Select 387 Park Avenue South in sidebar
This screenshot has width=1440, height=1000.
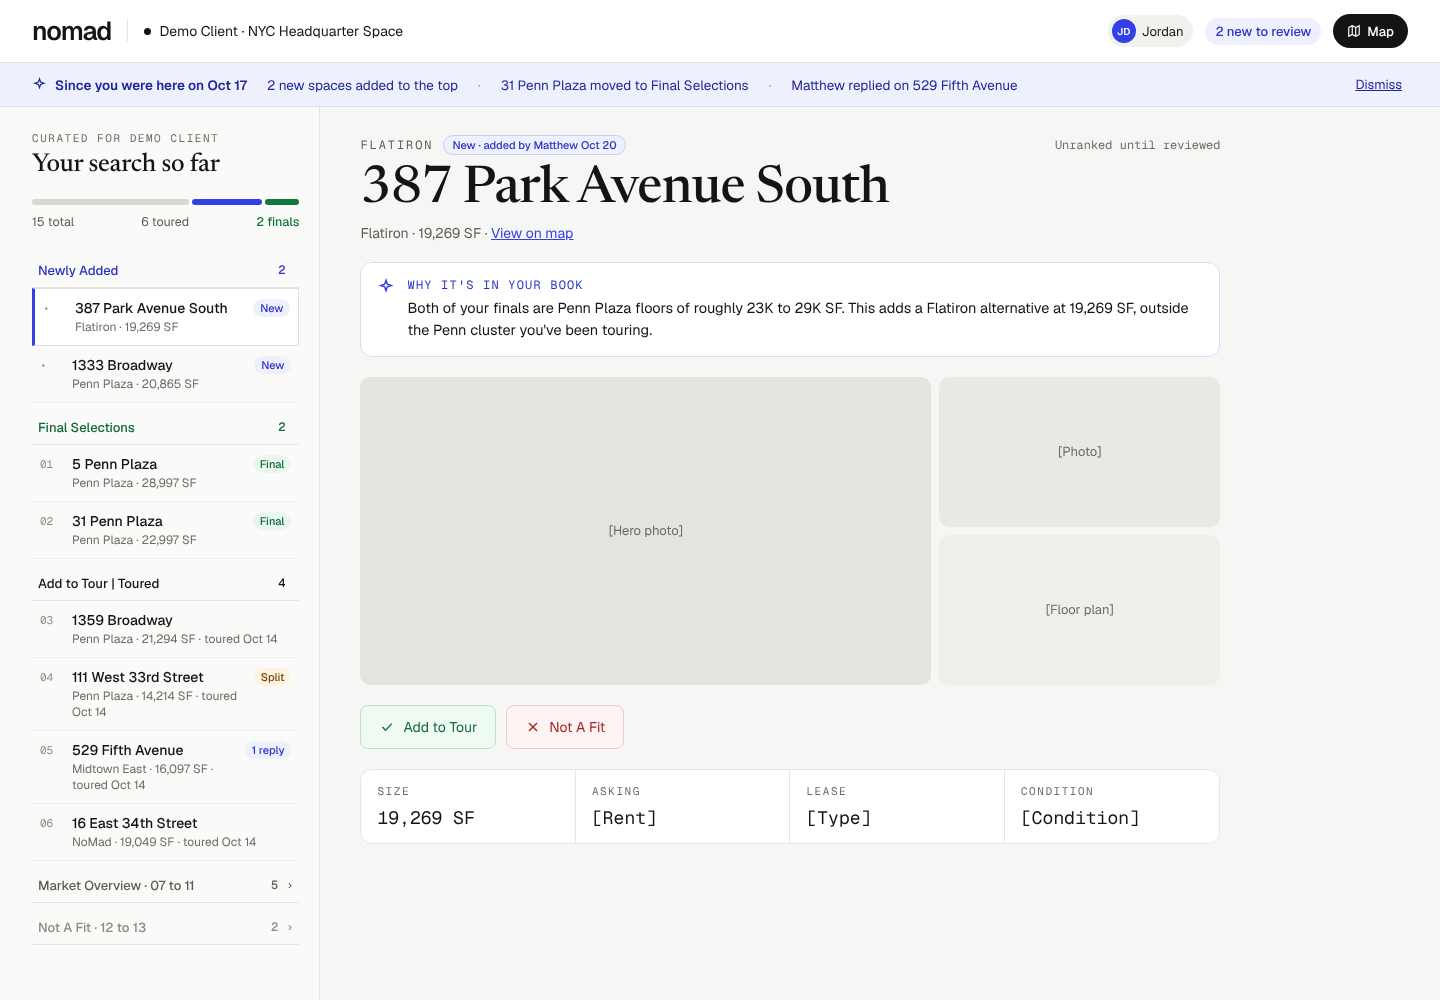[166, 317]
